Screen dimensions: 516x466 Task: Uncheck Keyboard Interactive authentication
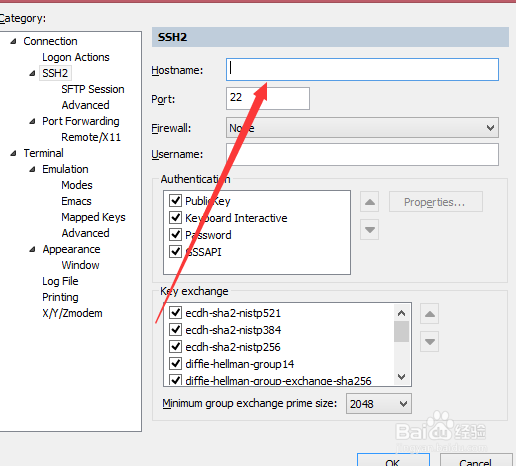(175, 218)
